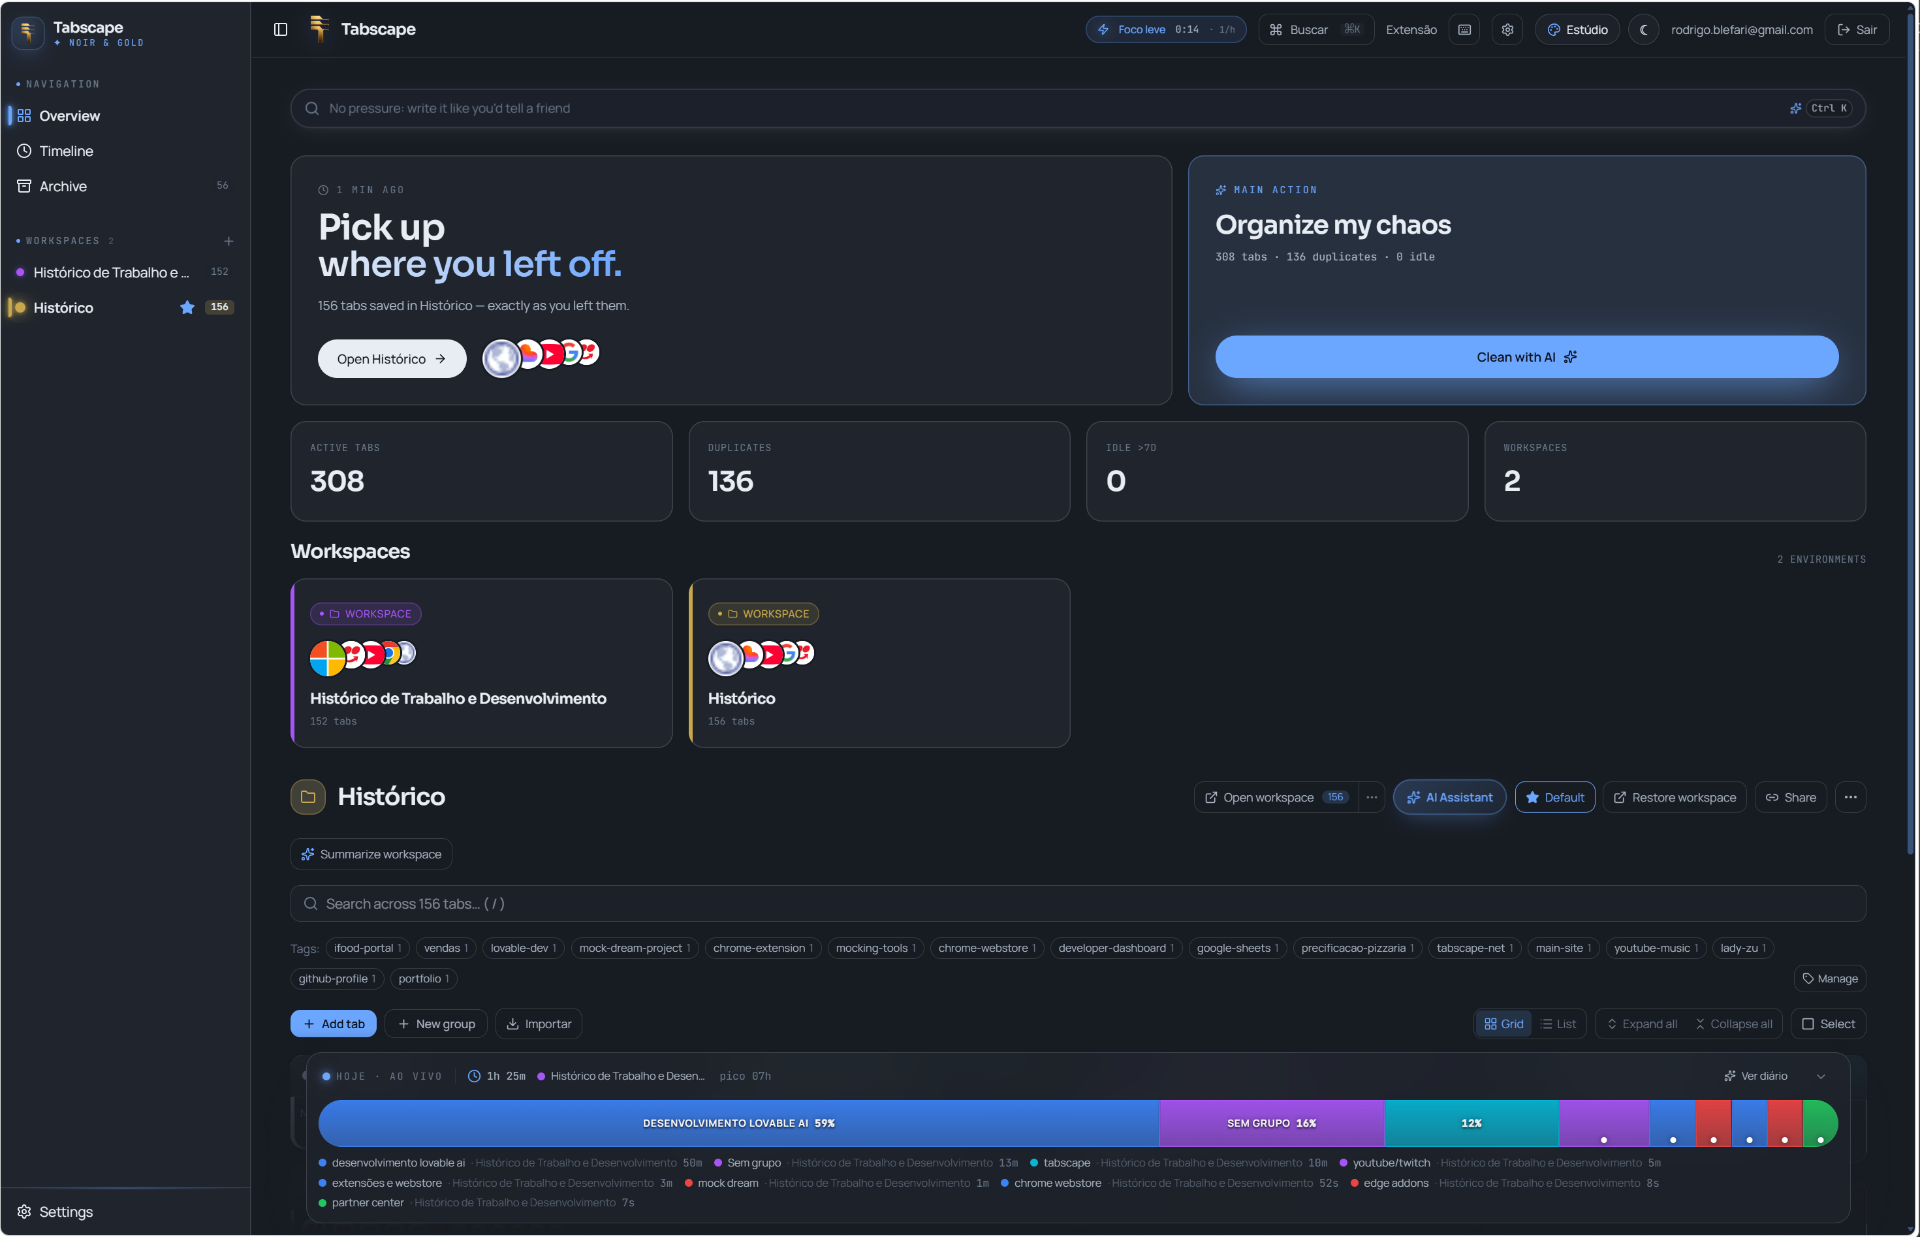The width and height of the screenshot is (1920, 1237).
Task: Click the Buscar search button
Action: (x=1316, y=30)
